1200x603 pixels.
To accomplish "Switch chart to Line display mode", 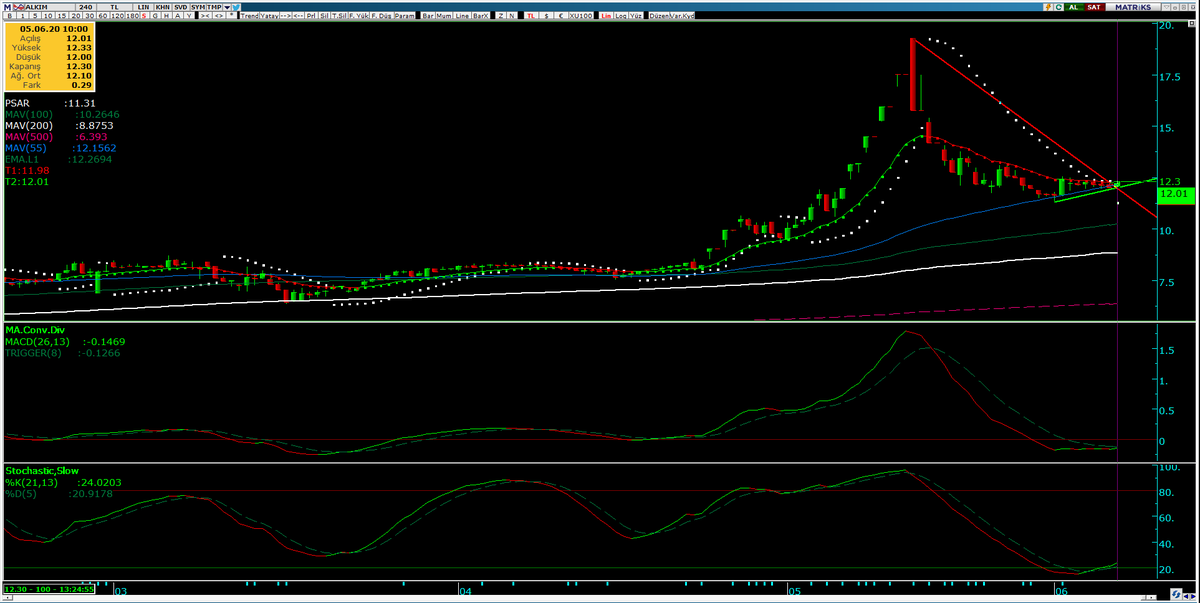I will (462, 16).
